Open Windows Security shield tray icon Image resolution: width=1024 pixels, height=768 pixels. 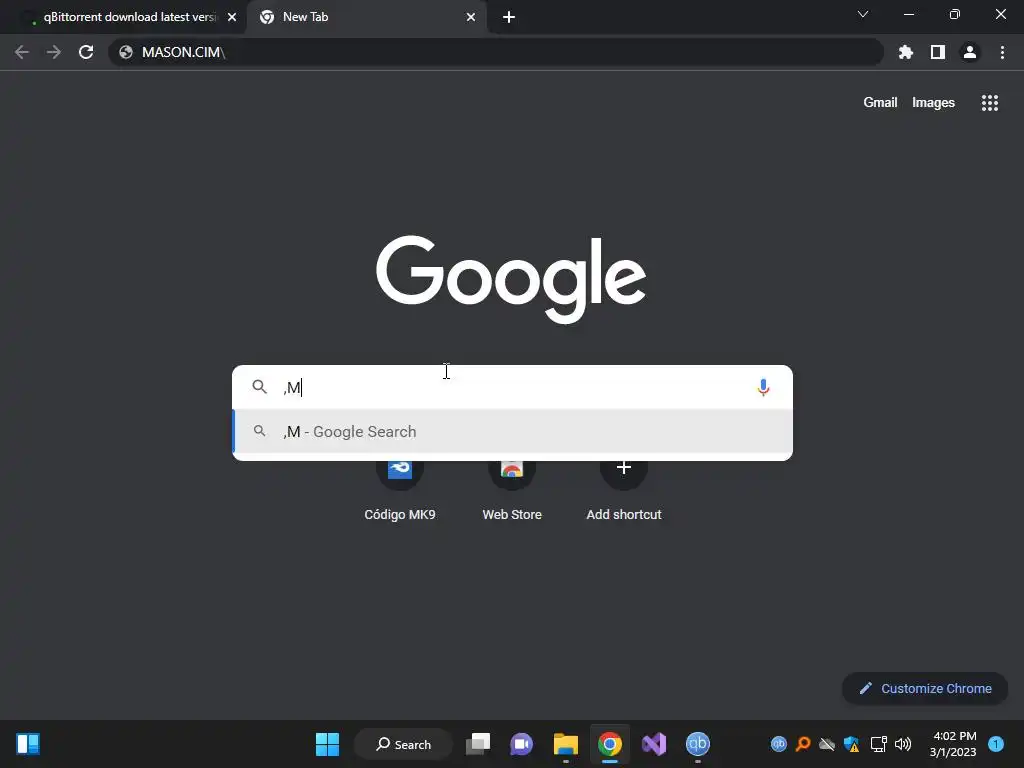[x=851, y=744]
